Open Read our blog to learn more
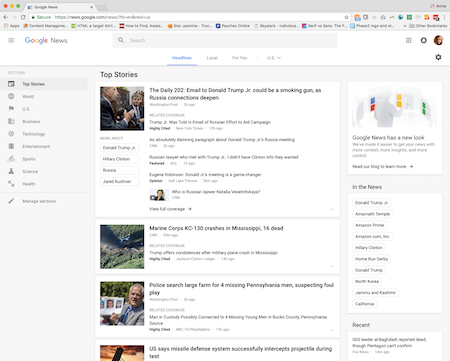The image size is (450, 361). coord(382,166)
